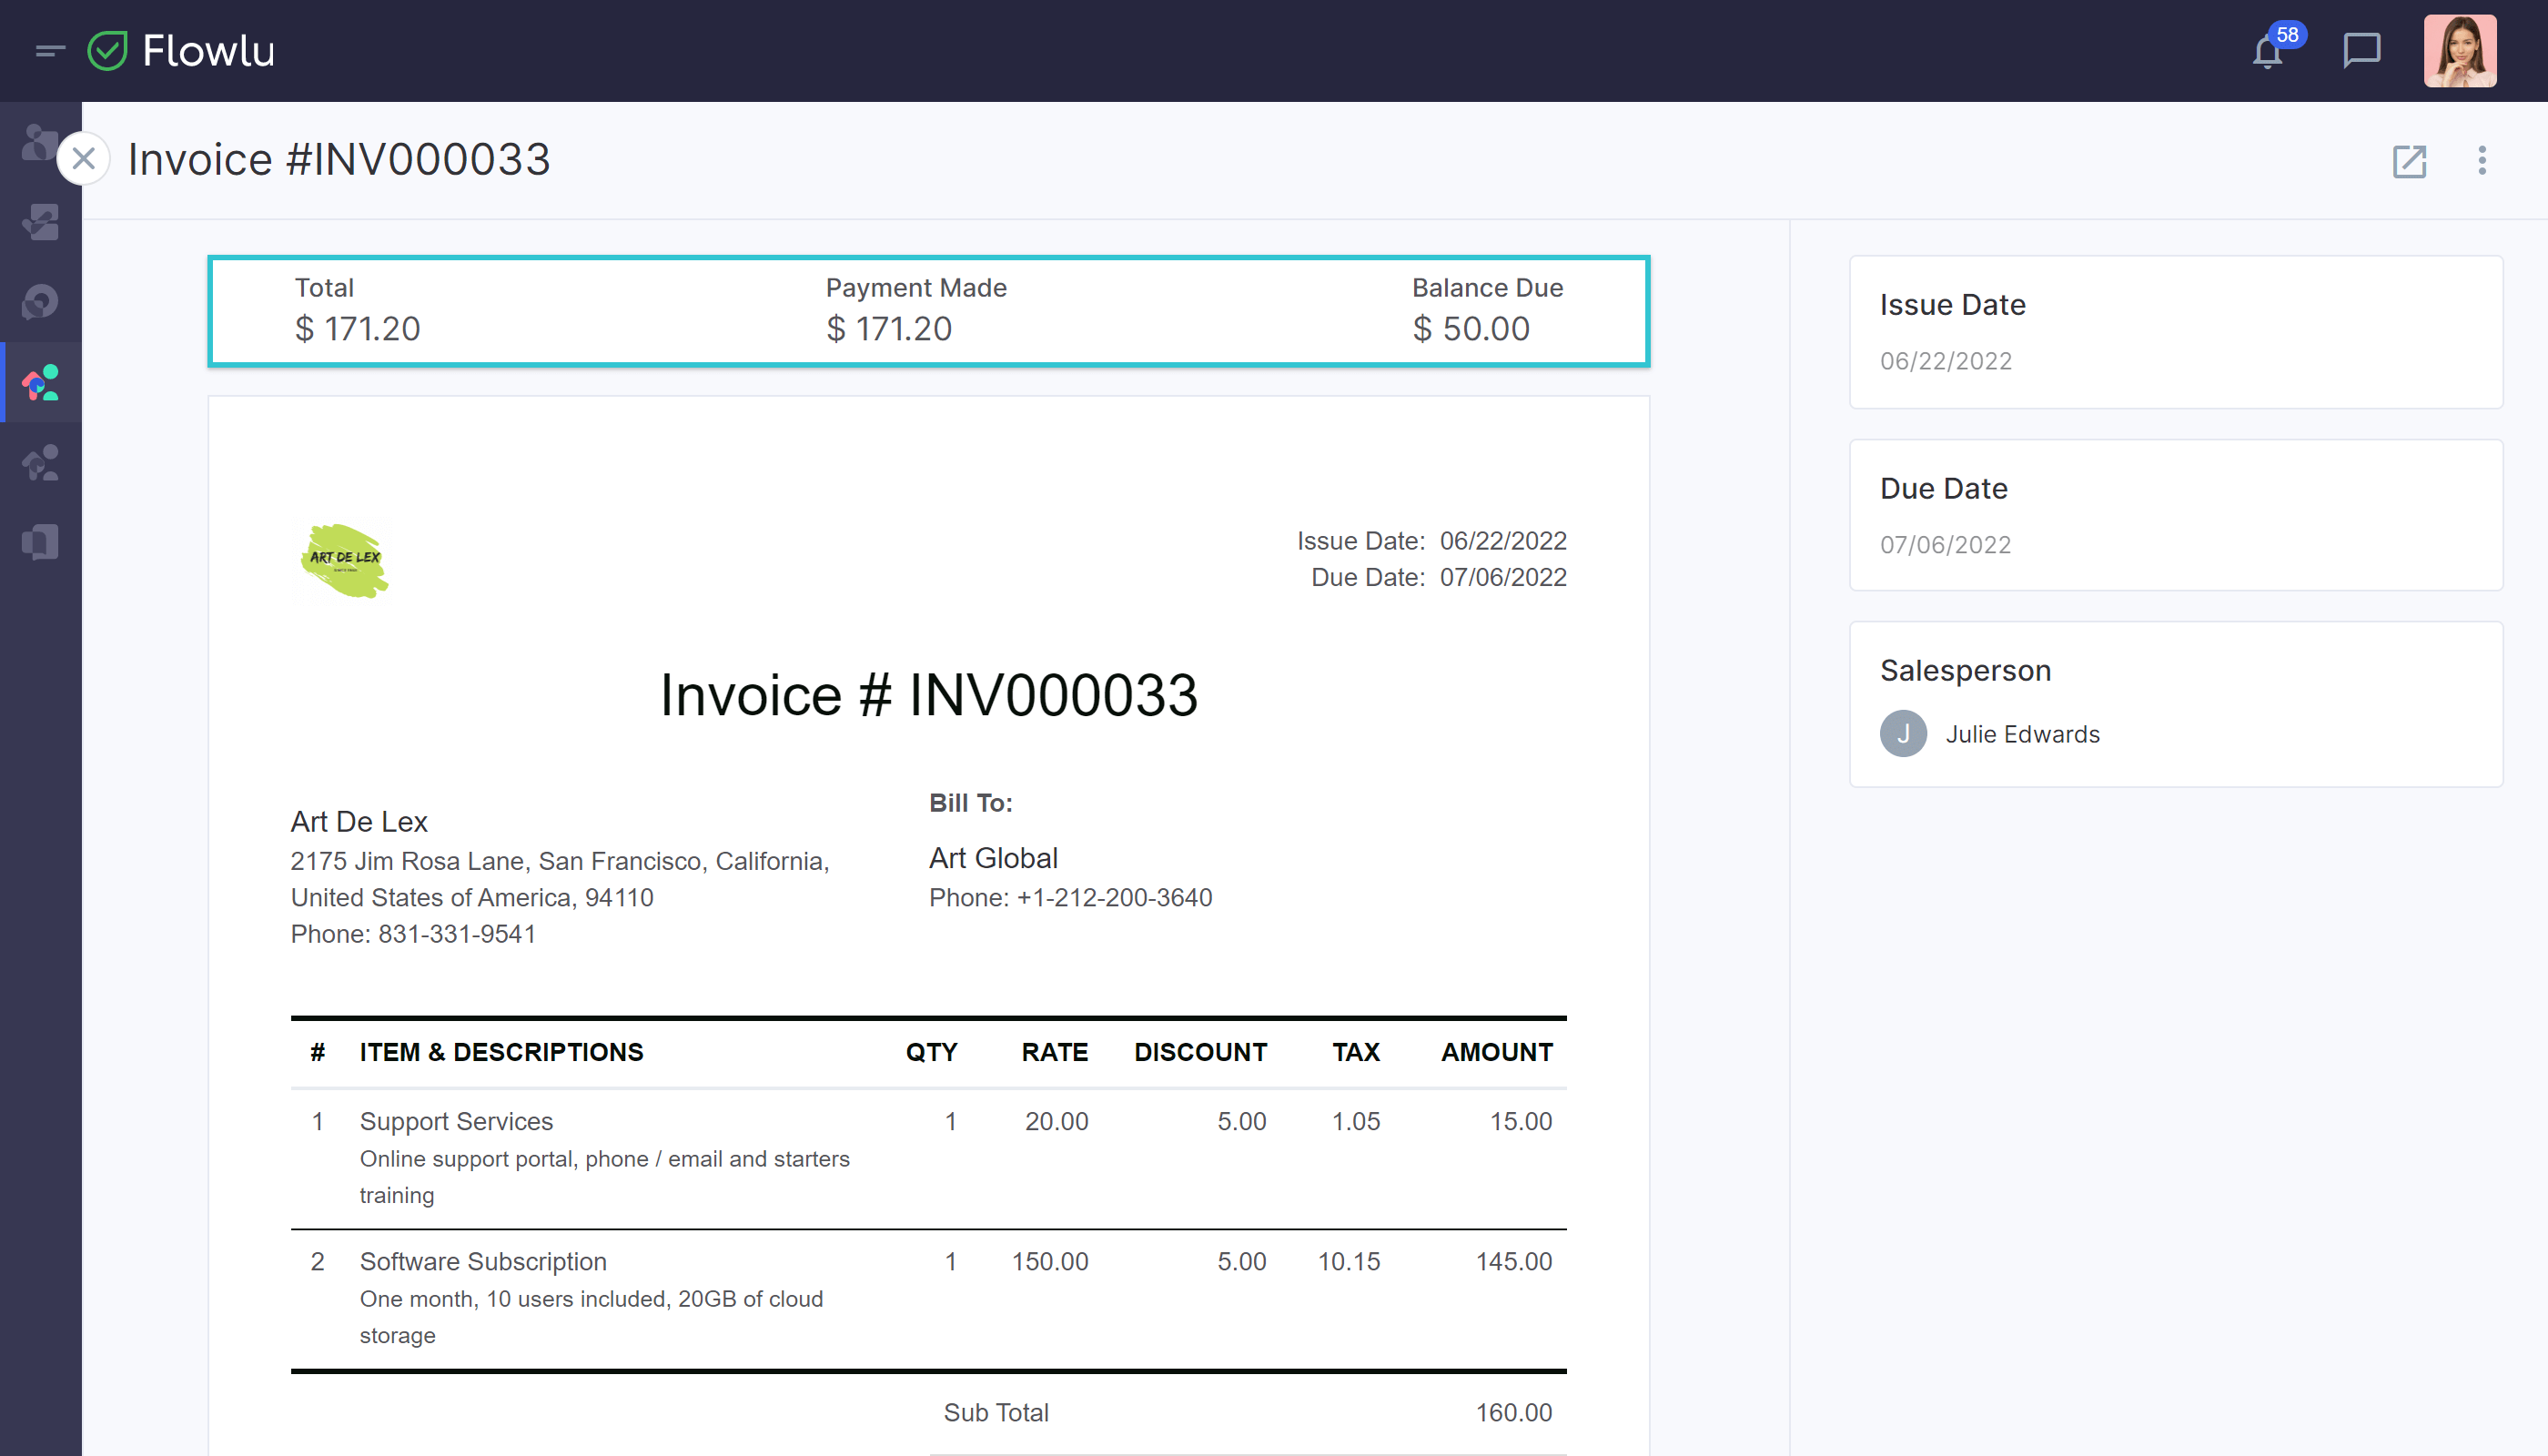Click the document Issue Date 06/22/2022 line
The width and height of the screenshot is (2548, 1456).
pyautogui.click(x=1432, y=541)
